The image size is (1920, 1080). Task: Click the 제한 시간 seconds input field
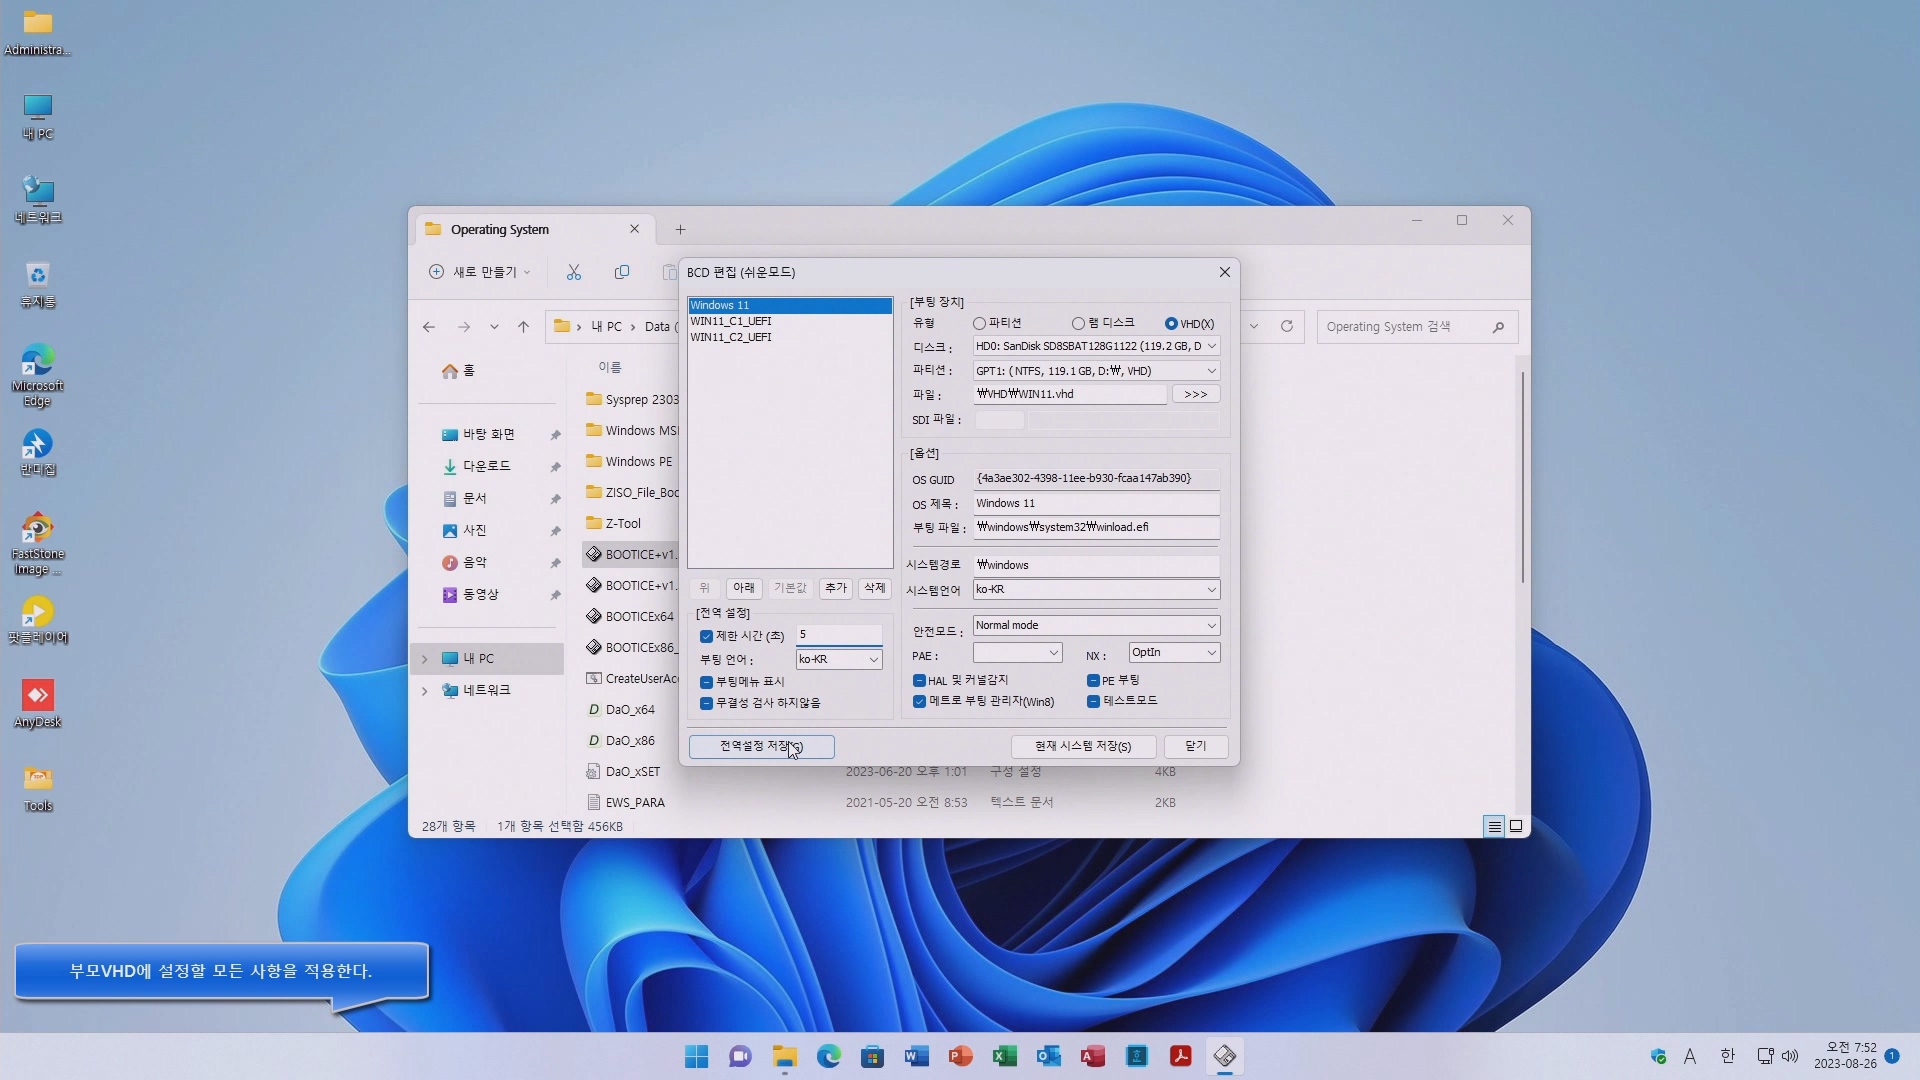[x=838, y=634]
